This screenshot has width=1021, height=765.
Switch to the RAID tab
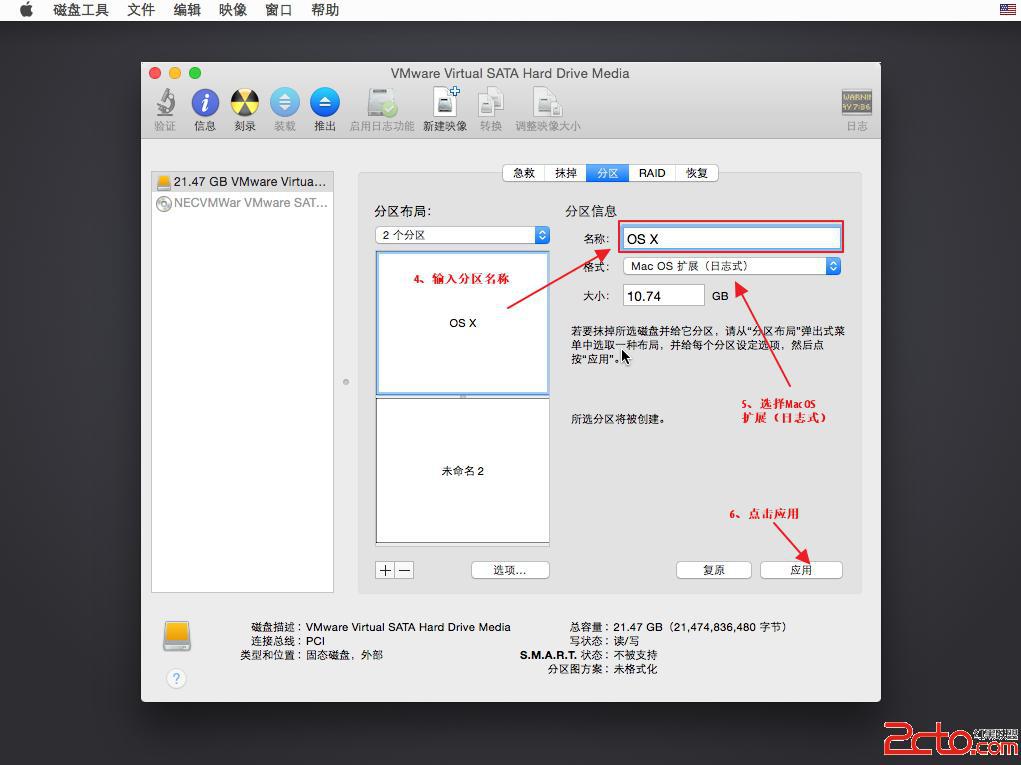(652, 173)
